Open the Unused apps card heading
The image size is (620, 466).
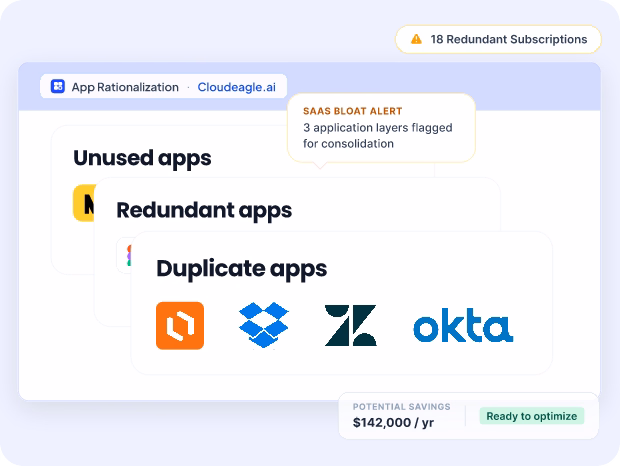[x=142, y=158]
